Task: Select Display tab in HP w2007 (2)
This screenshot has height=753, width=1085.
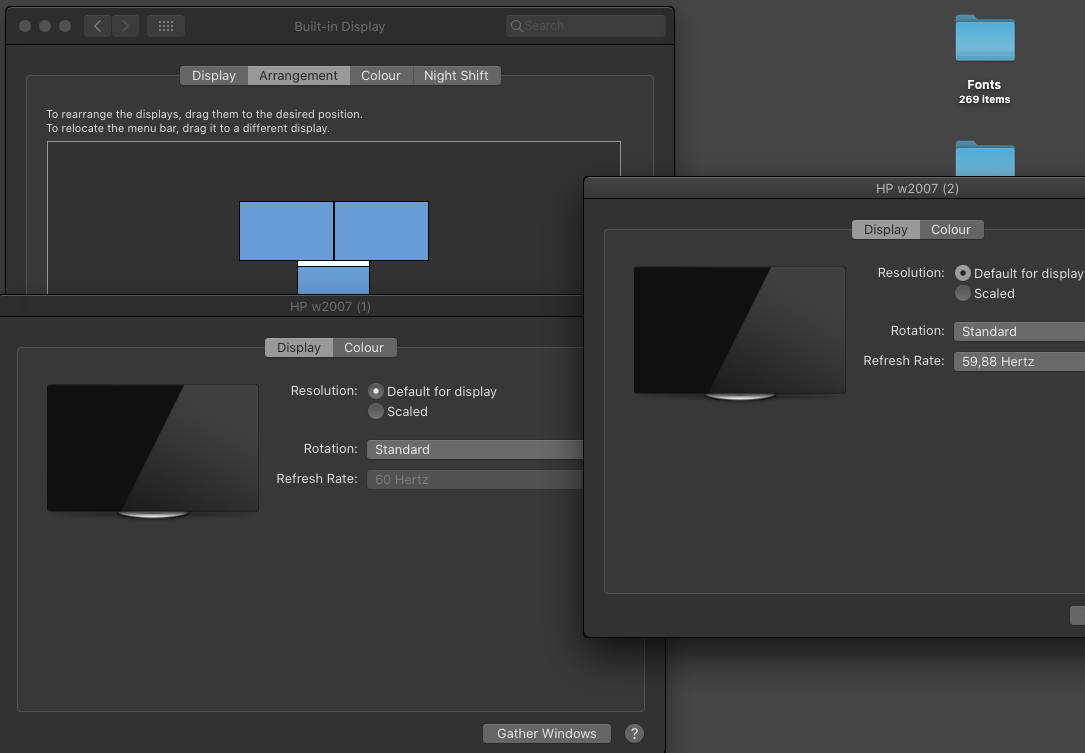Action: pos(886,230)
